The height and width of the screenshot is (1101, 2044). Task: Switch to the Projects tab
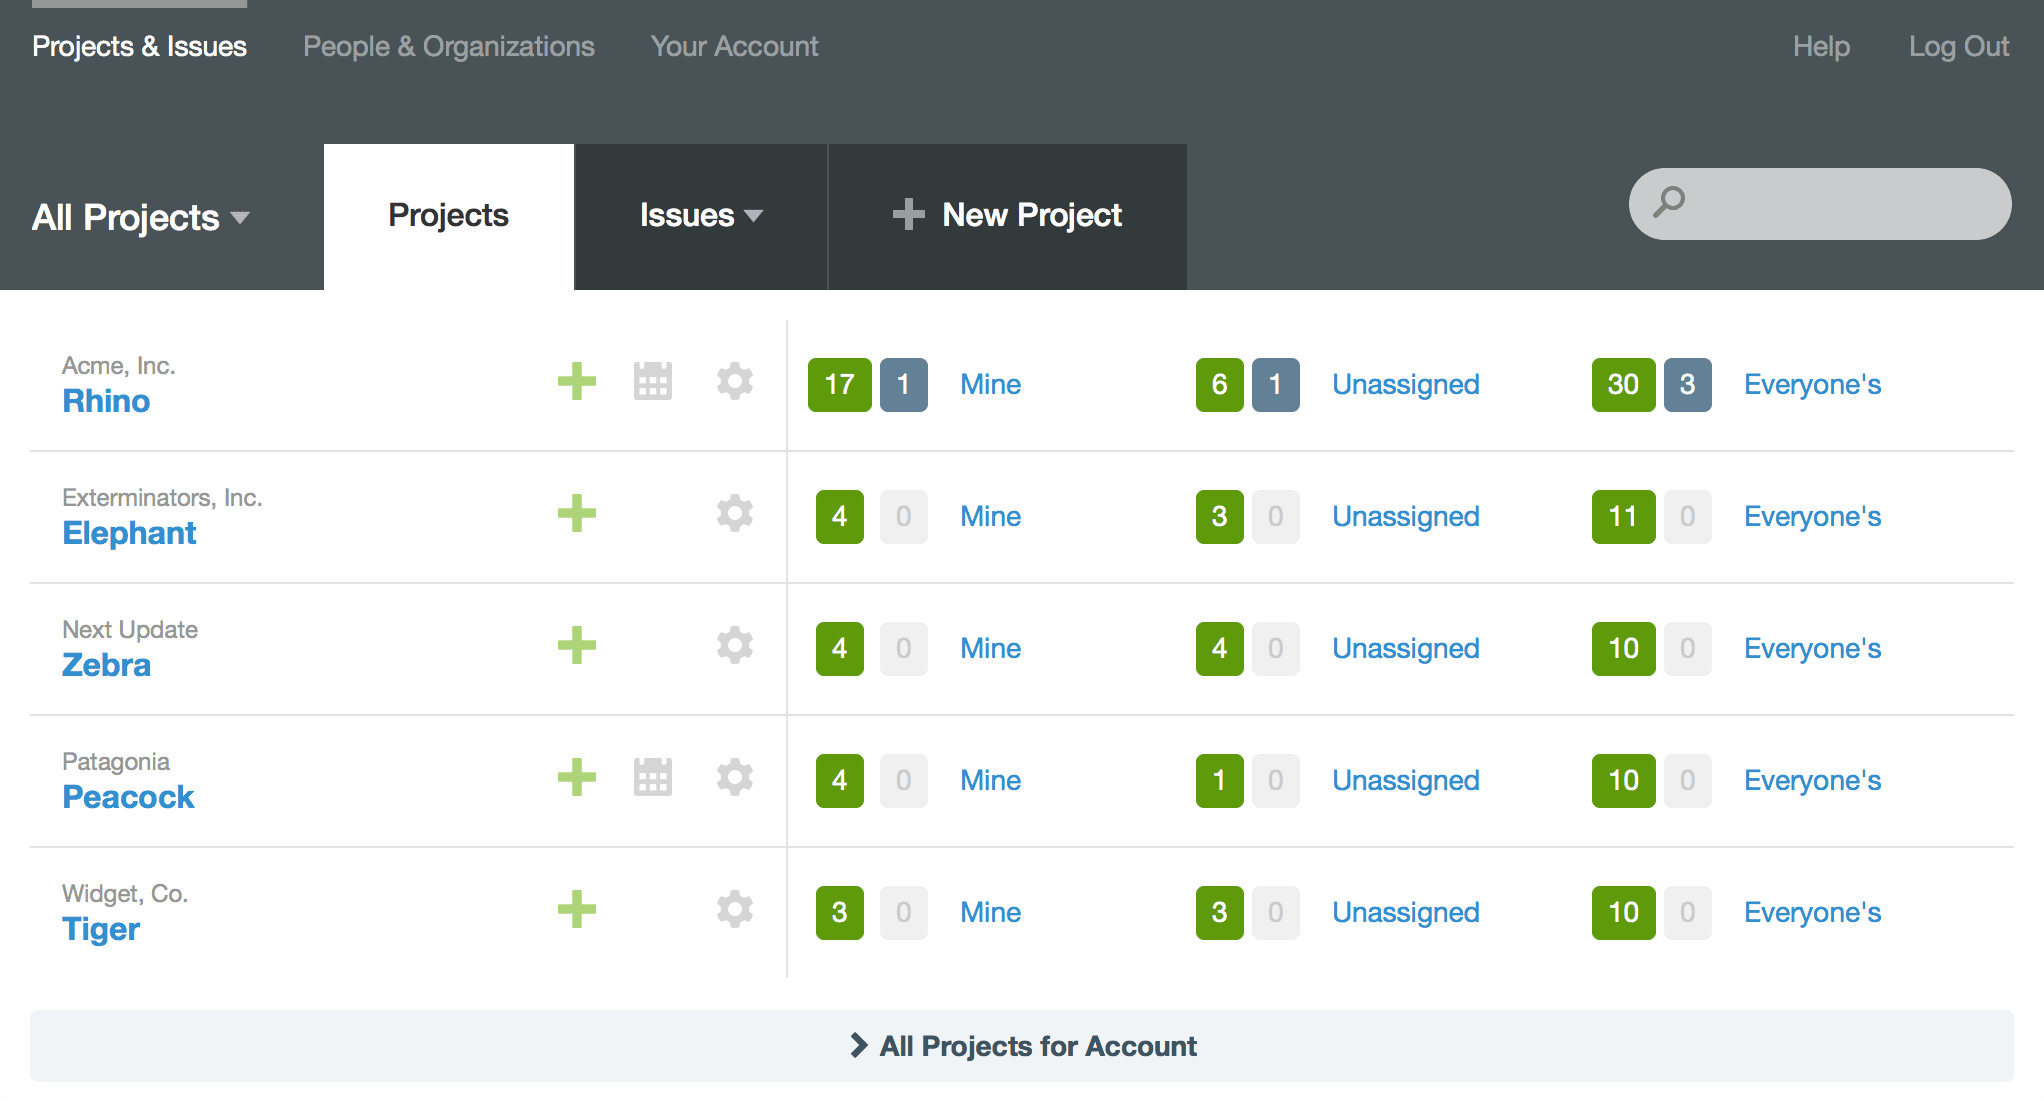pos(448,216)
